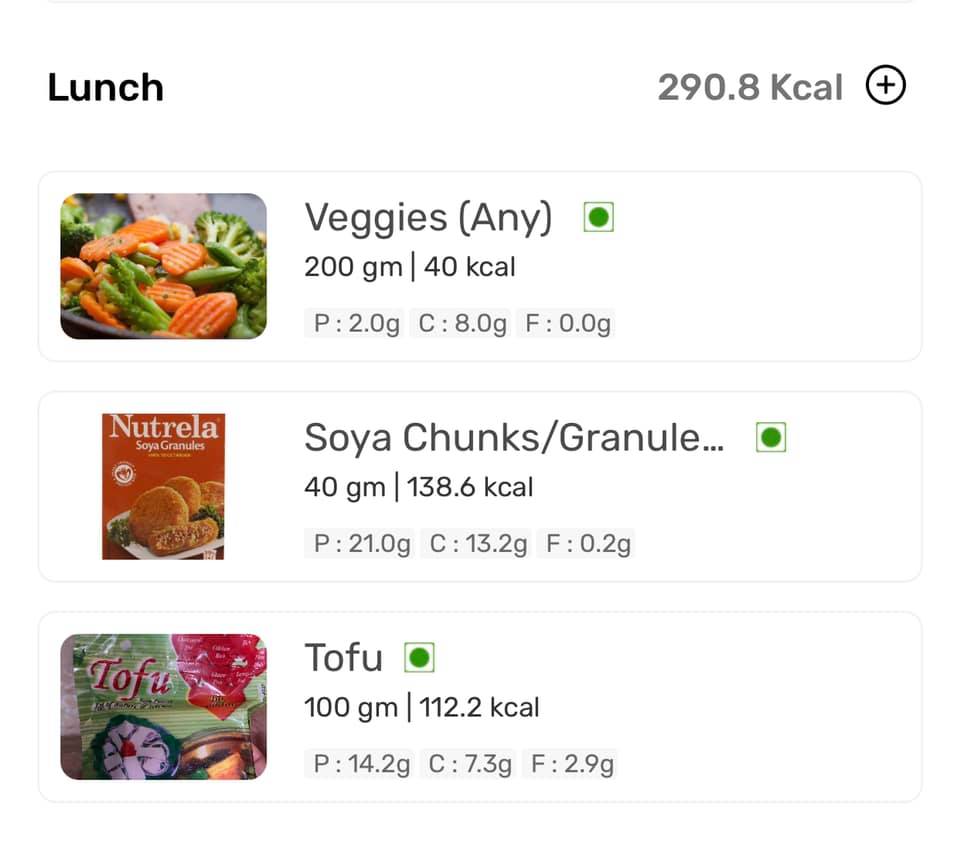Open the Veggies food photo

coord(163,266)
